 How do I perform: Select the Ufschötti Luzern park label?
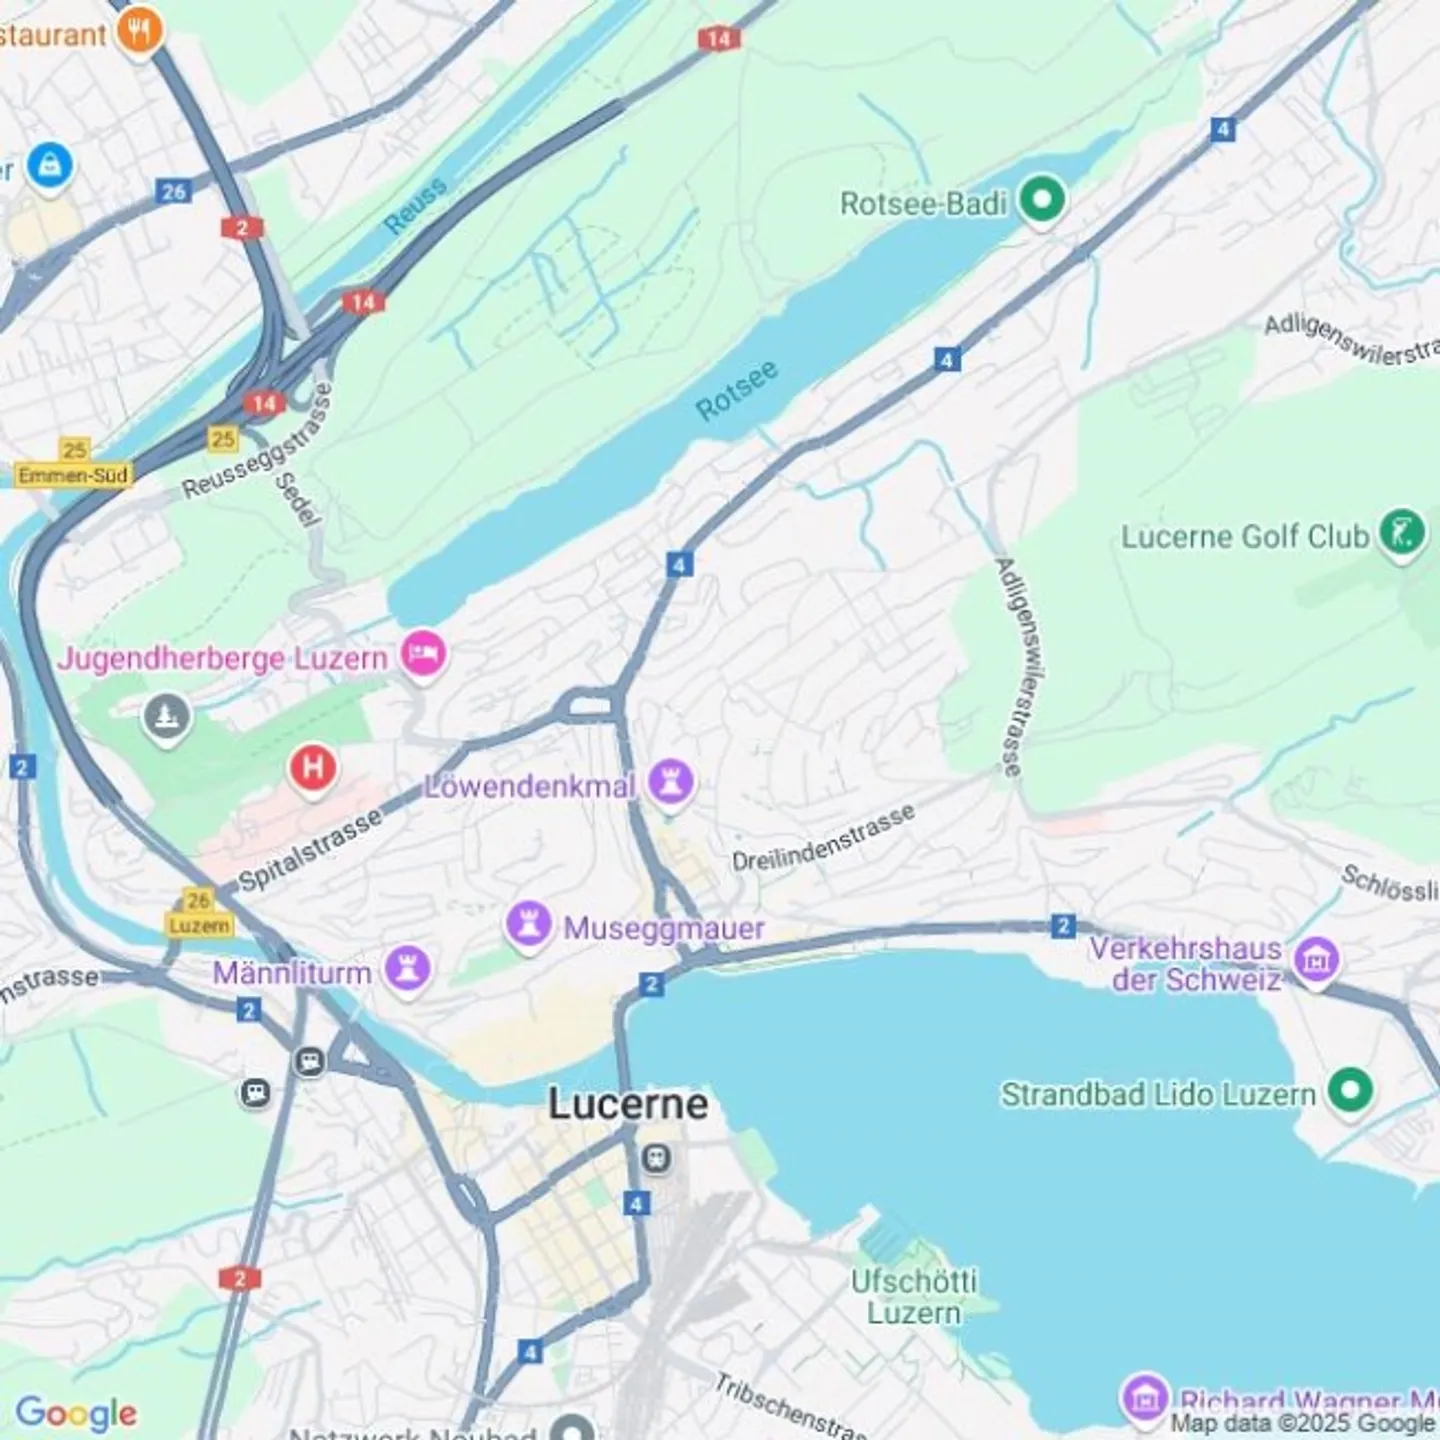click(914, 1296)
